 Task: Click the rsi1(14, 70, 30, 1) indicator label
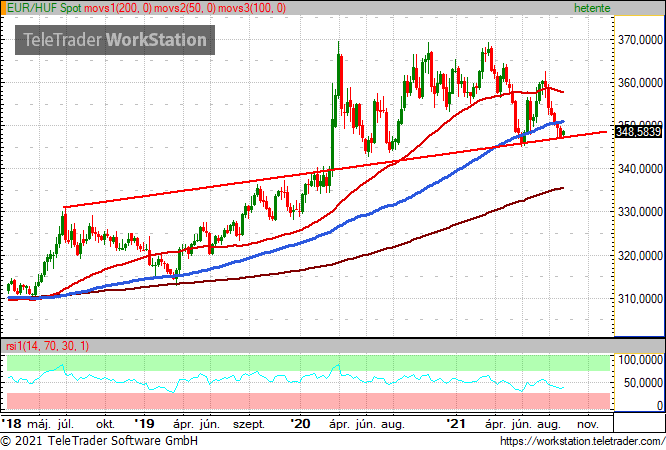click(48, 346)
